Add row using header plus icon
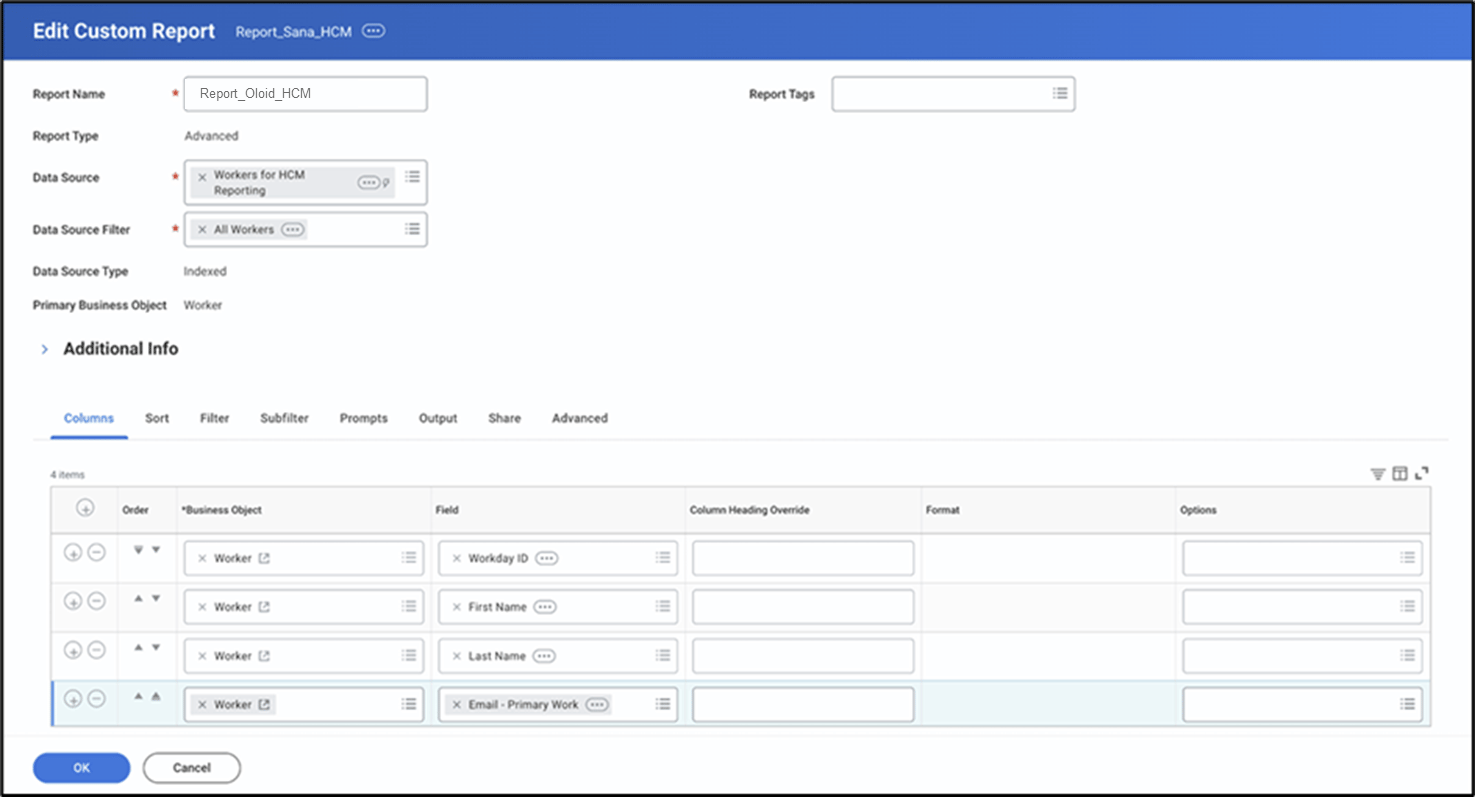 (x=85, y=508)
